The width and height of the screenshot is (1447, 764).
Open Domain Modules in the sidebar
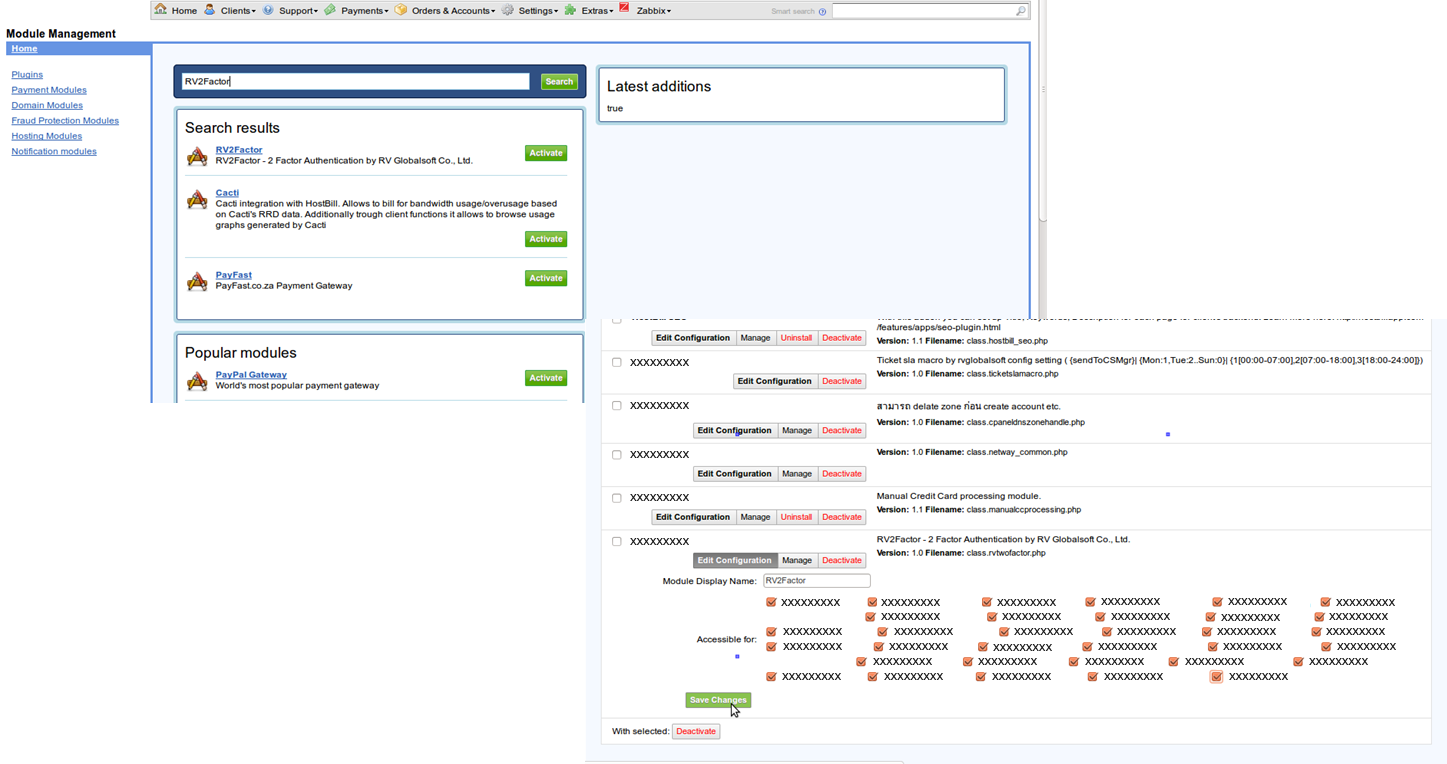tap(47, 105)
